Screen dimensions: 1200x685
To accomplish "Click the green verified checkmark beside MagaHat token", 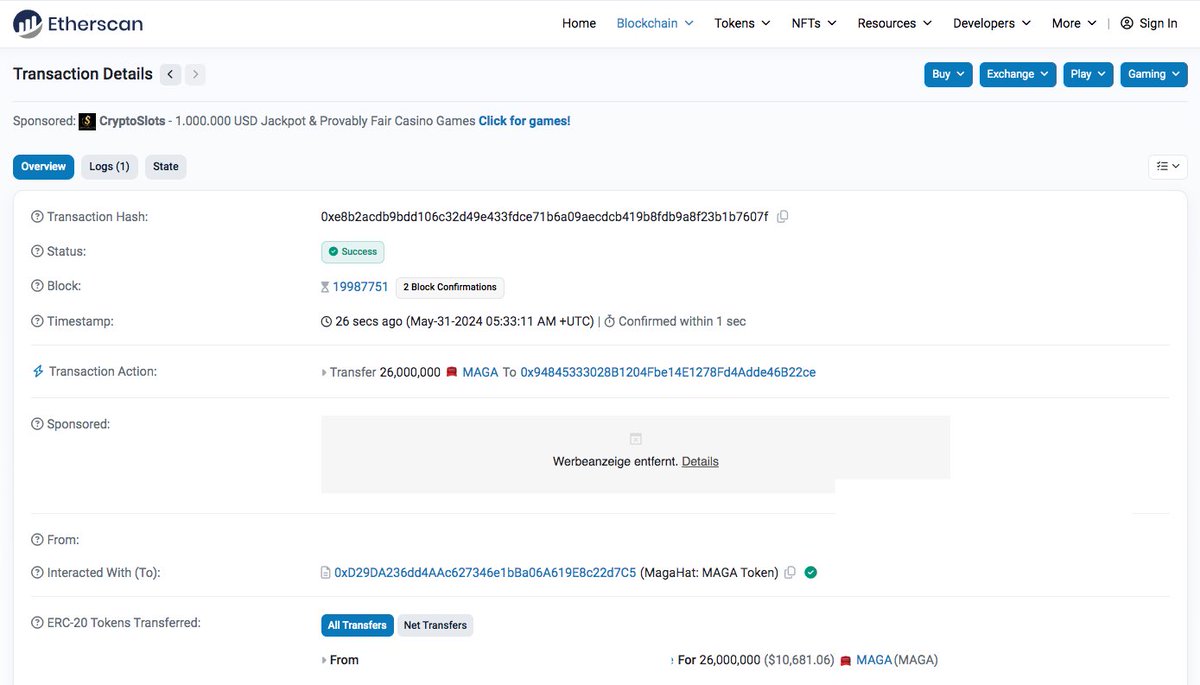I will click(810, 572).
